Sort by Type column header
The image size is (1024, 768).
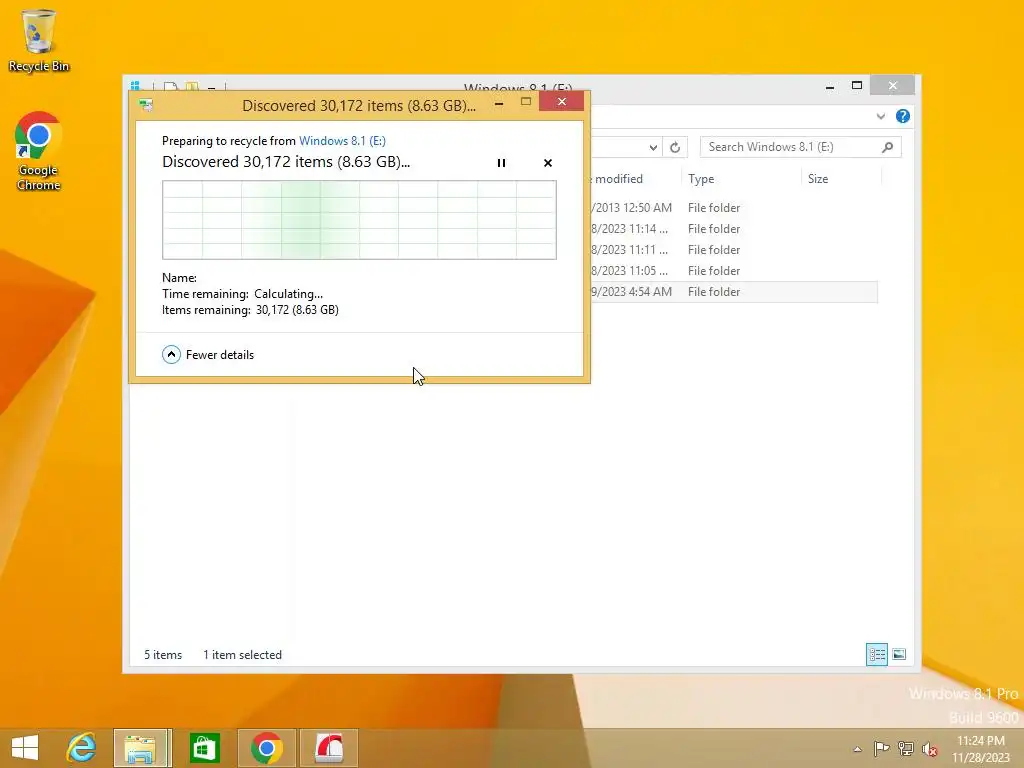[741, 178]
